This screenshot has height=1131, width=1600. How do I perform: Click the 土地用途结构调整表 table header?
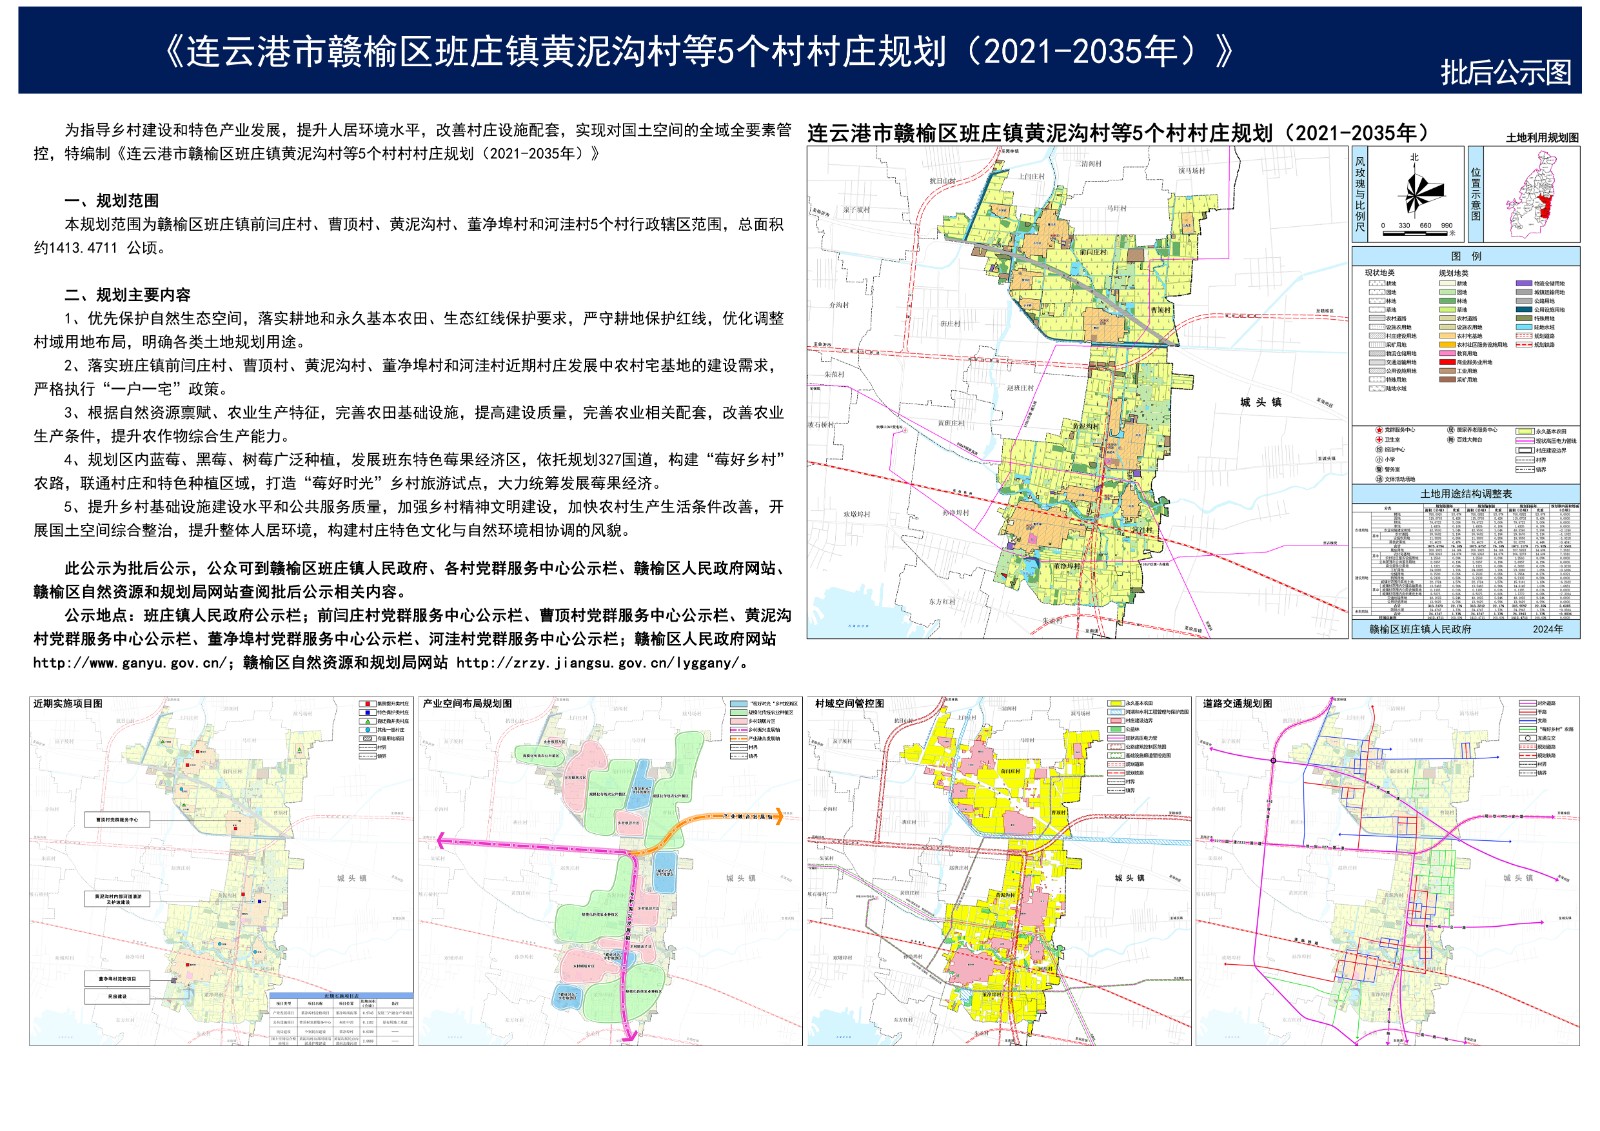click(1466, 494)
